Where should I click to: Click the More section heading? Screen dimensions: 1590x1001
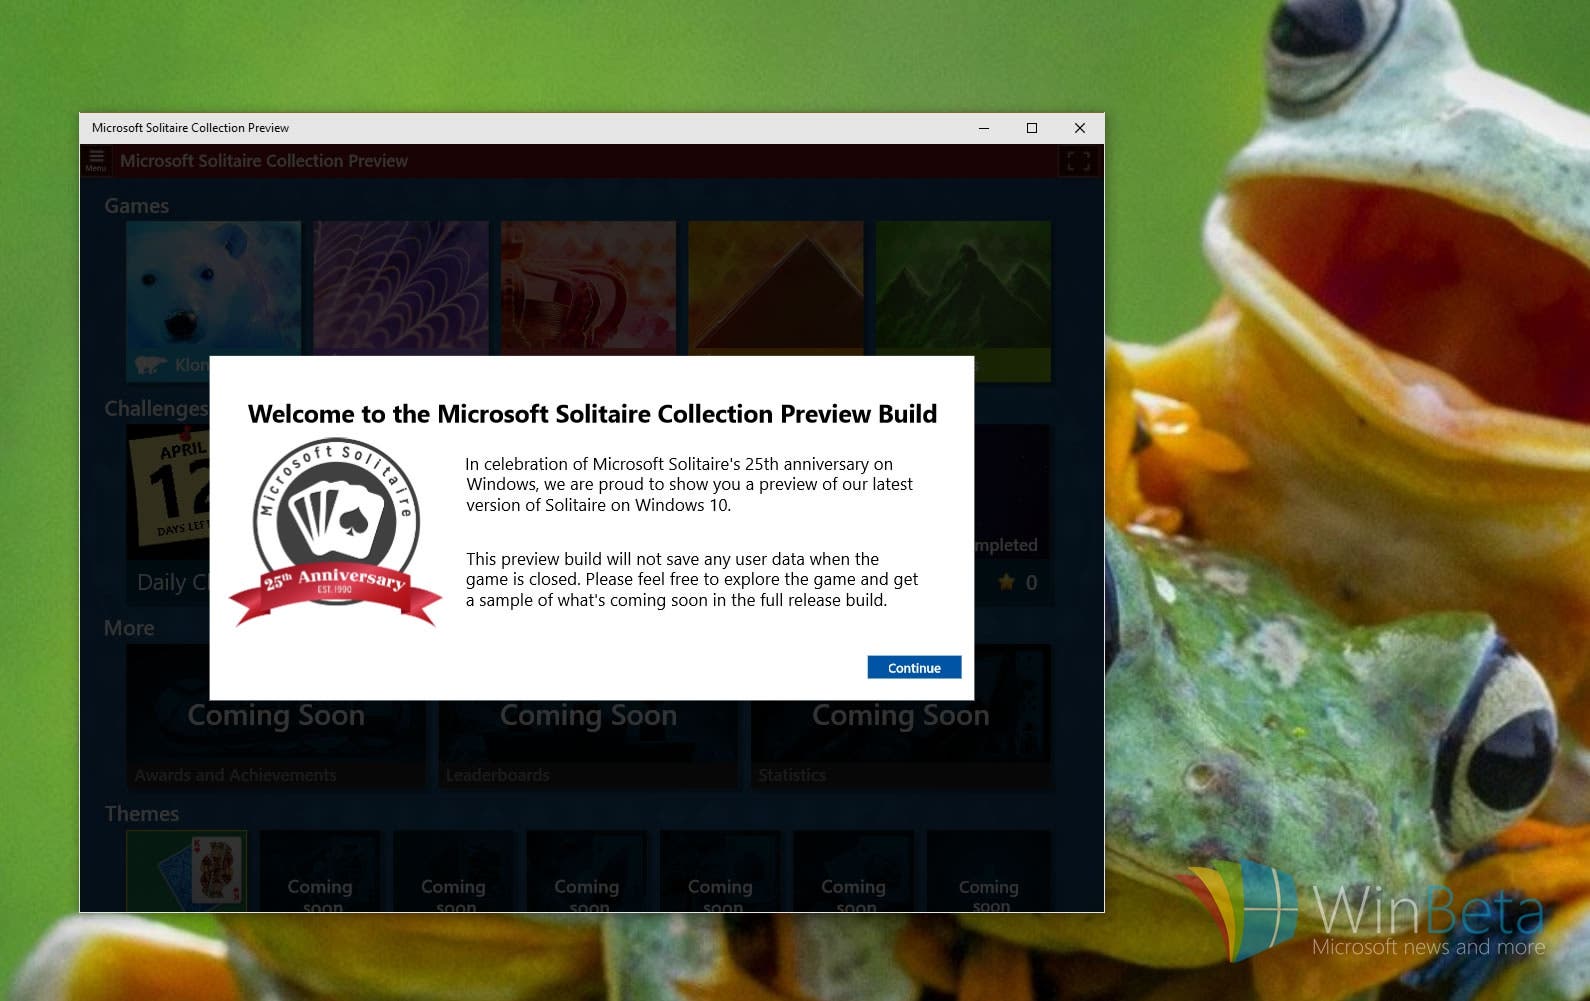click(129, 628)
